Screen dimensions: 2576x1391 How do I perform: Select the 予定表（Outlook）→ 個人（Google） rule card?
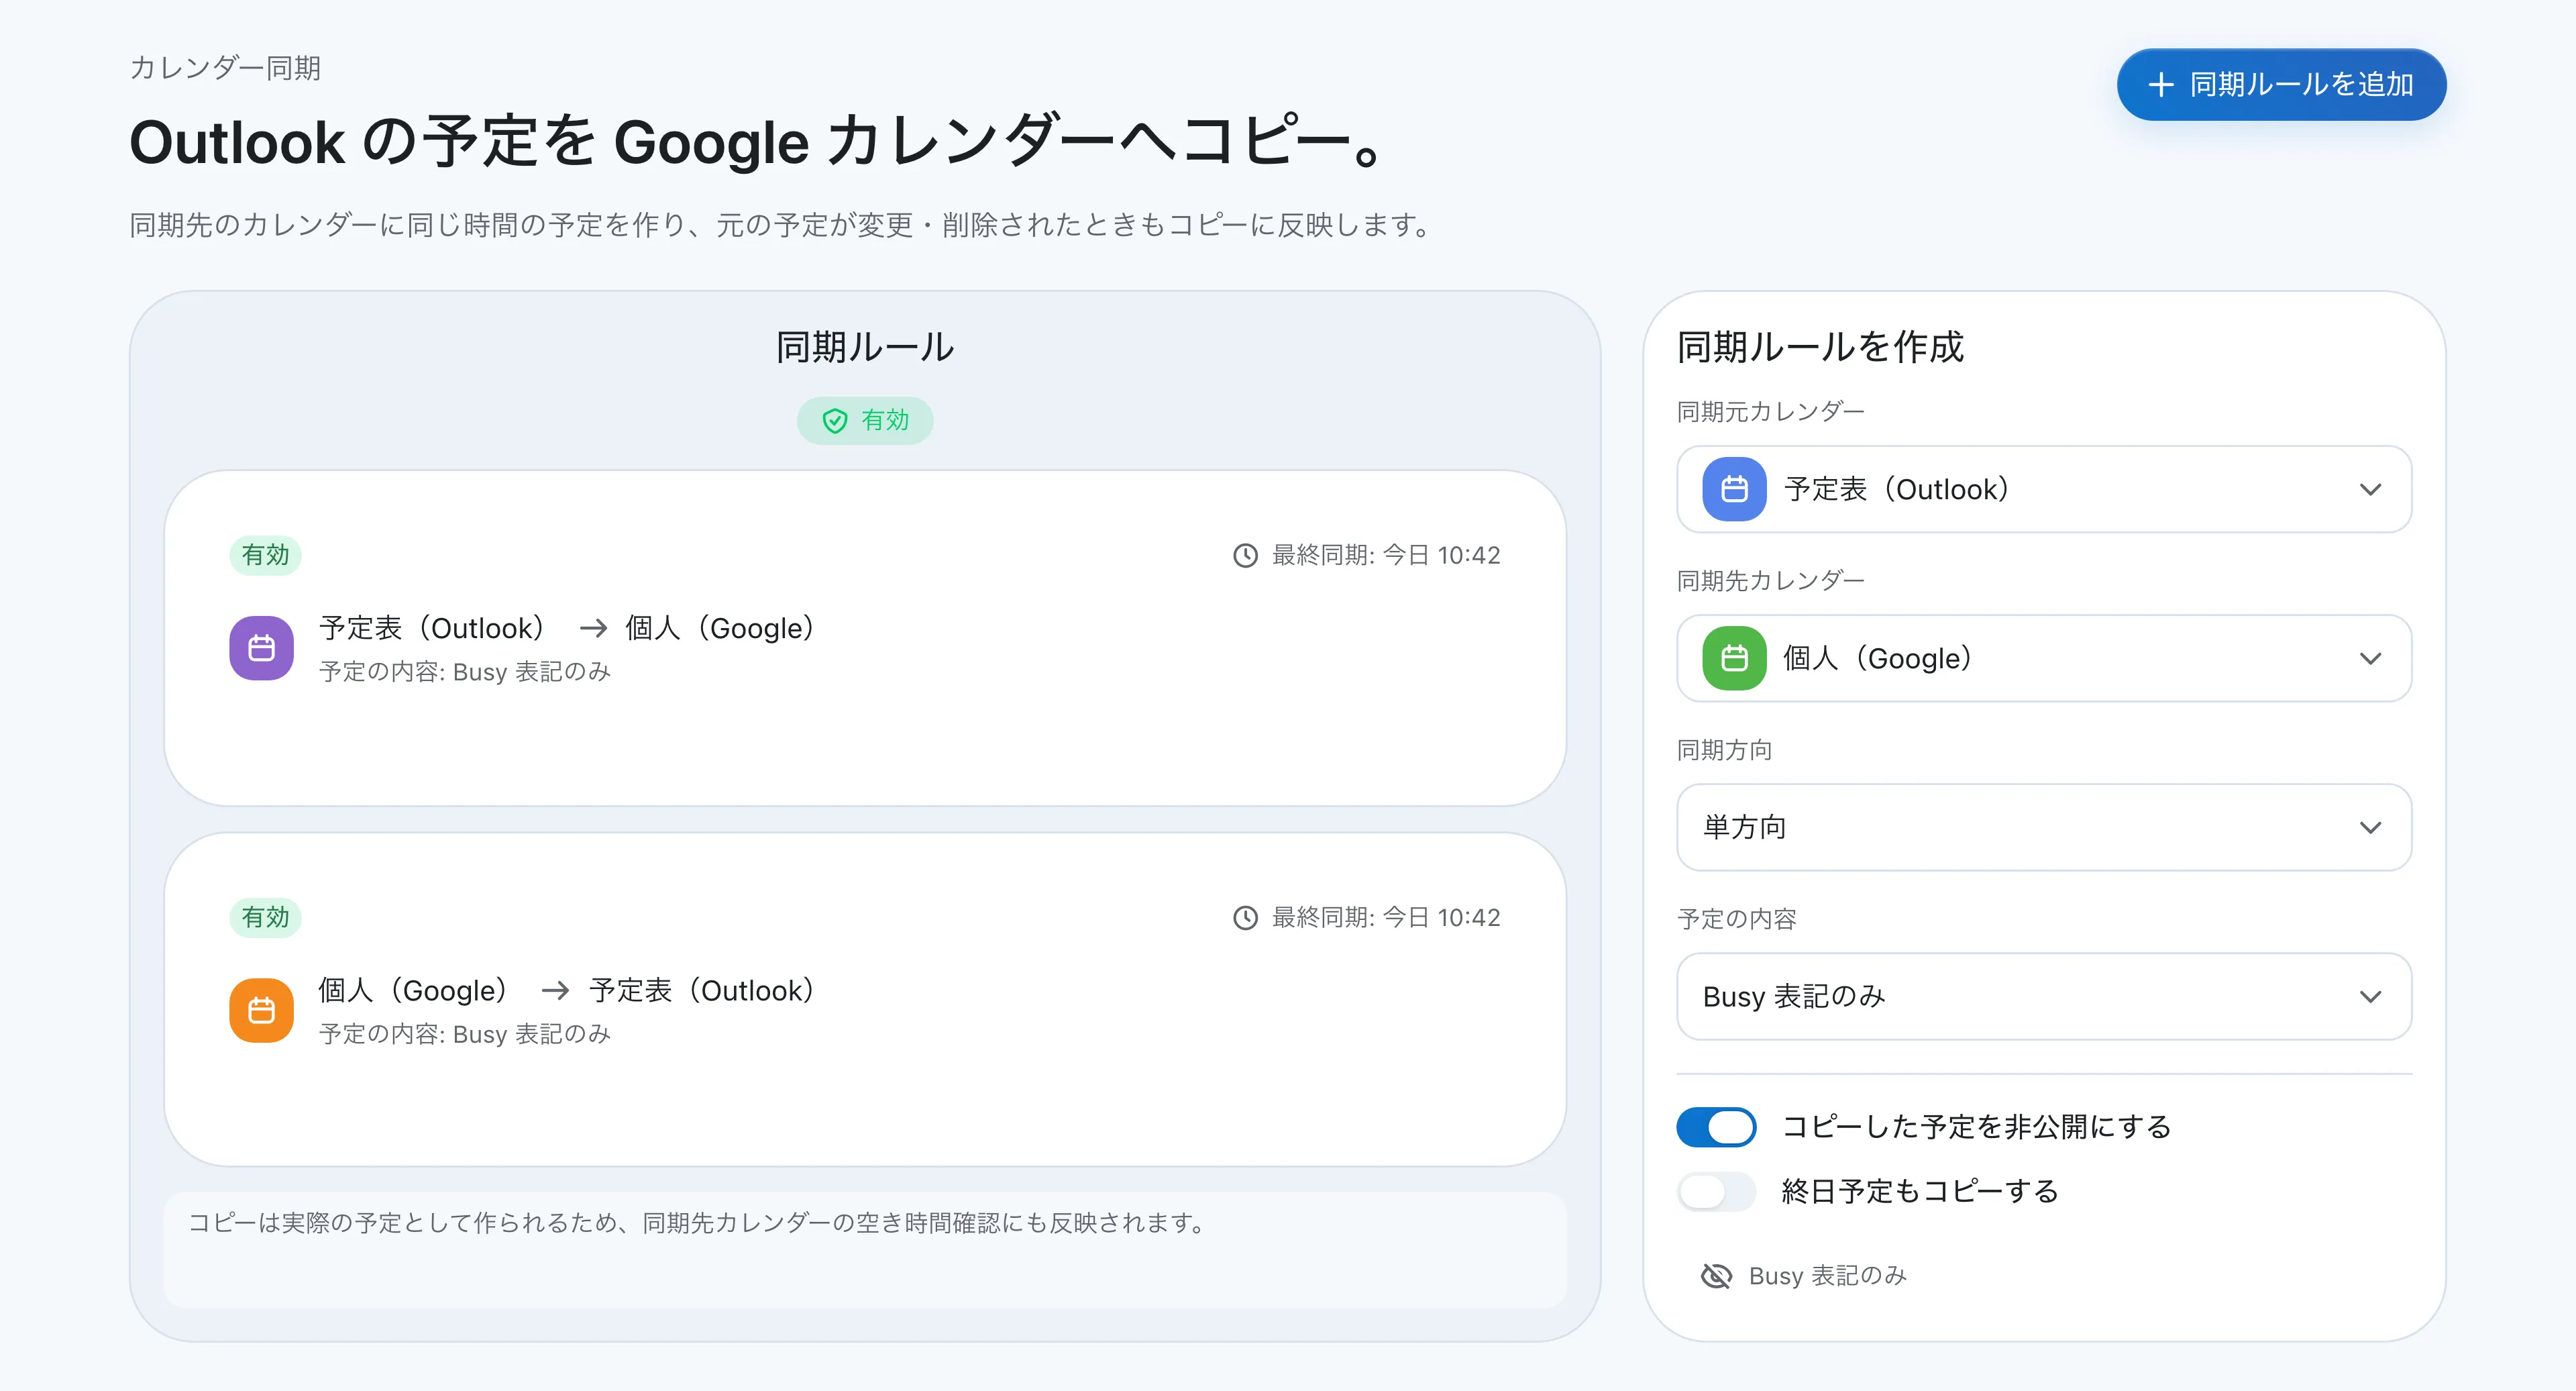click(865, 638)
